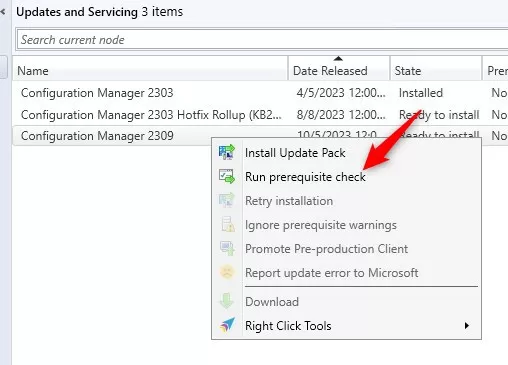The height and width of the screenshot is (365, 508).
Task: Click the Ignore prerequisite warnings icon
Action: pyautogui.click(x=228, y=224)
